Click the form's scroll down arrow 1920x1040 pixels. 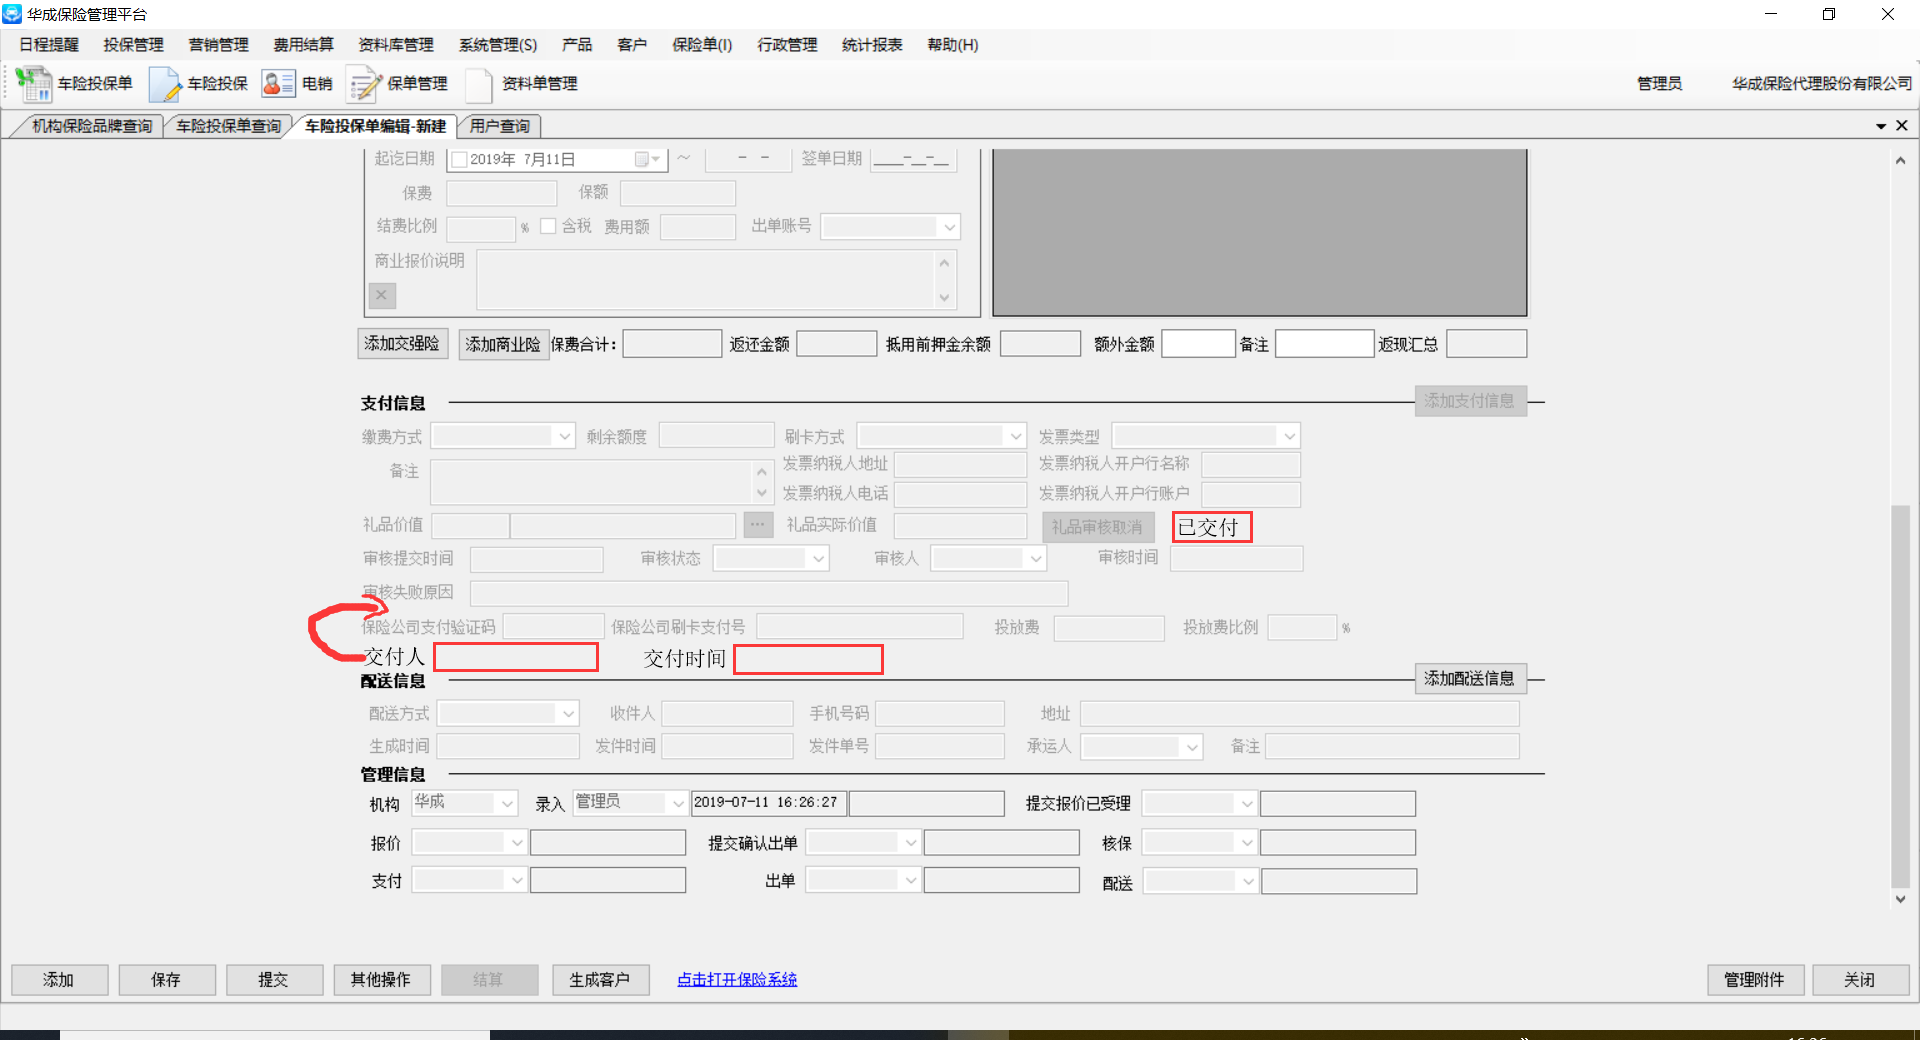click(1900, 899)
